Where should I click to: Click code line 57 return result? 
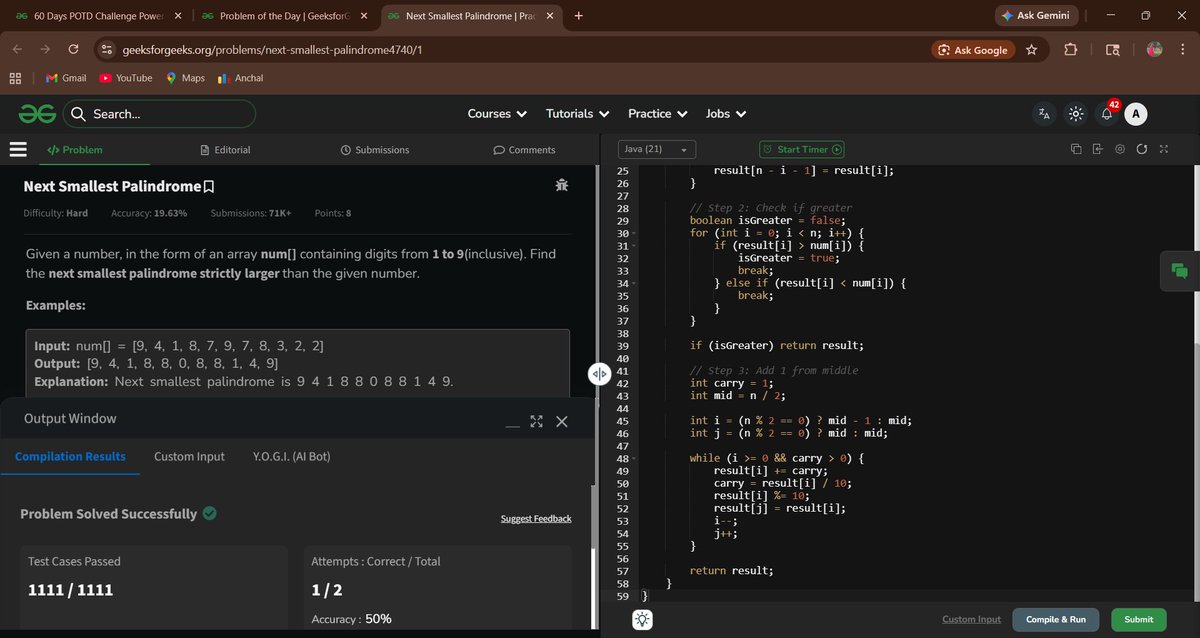point(732,570)
